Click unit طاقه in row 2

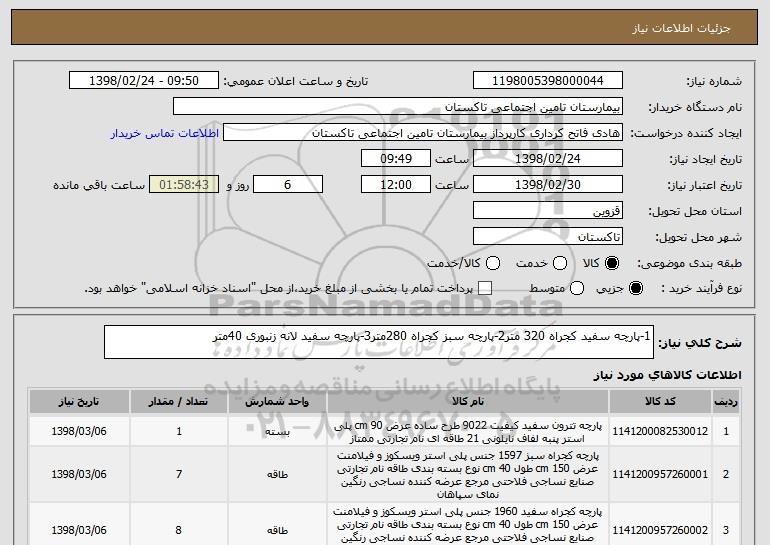277,474
